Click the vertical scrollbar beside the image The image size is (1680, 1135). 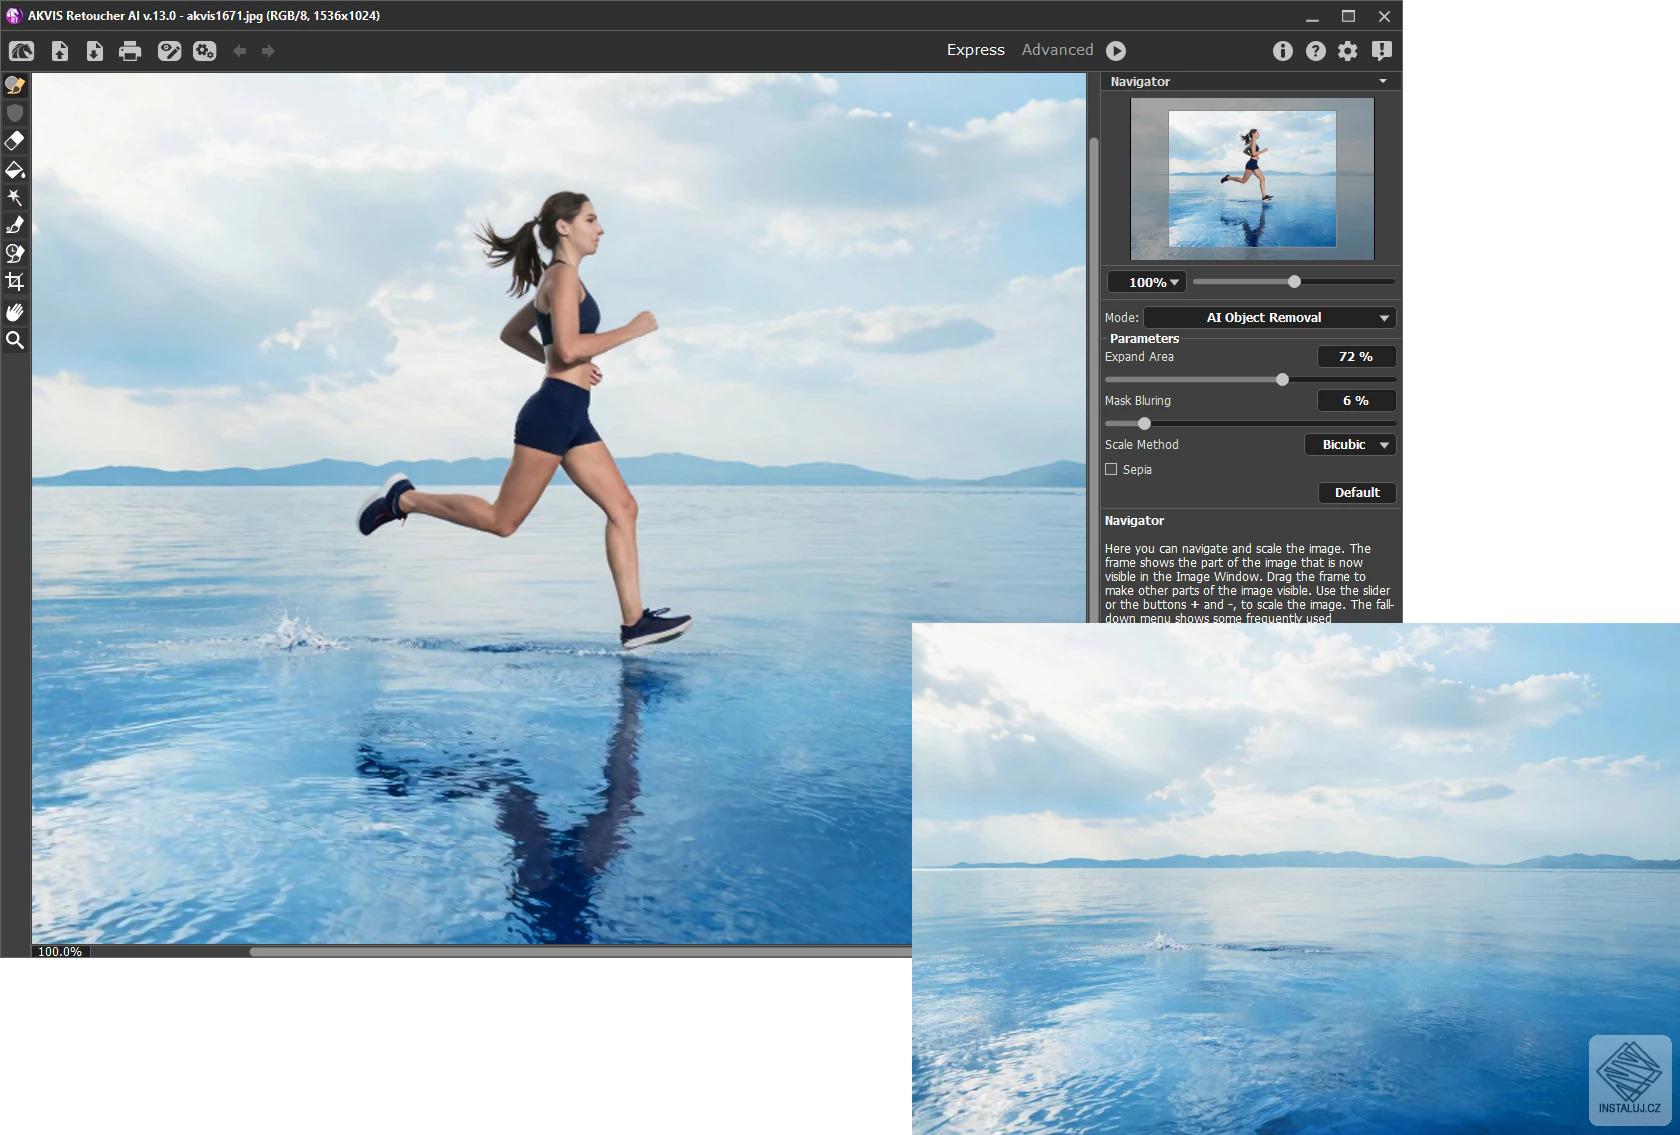(x=1093, y=380)
